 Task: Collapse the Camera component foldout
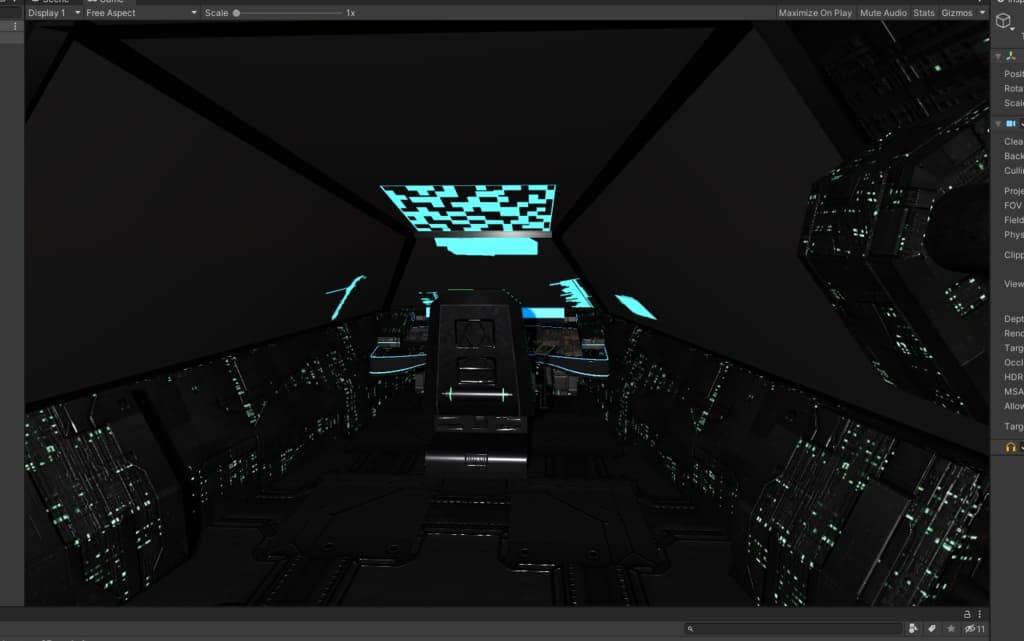pos(998,123)
